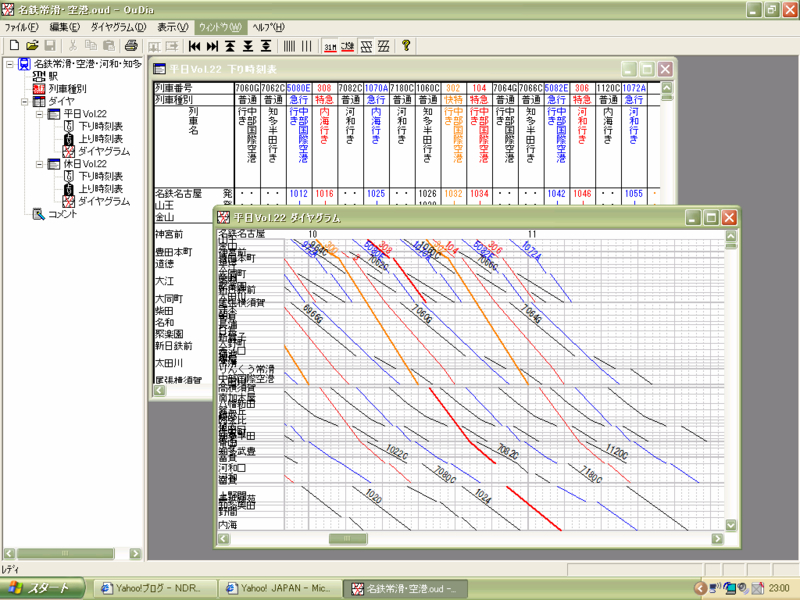The height and width of the screenshot is (600, 800).
Task: Switch to Yahoo! JAPAN taskbar window
Action: (x=277, y=588)
